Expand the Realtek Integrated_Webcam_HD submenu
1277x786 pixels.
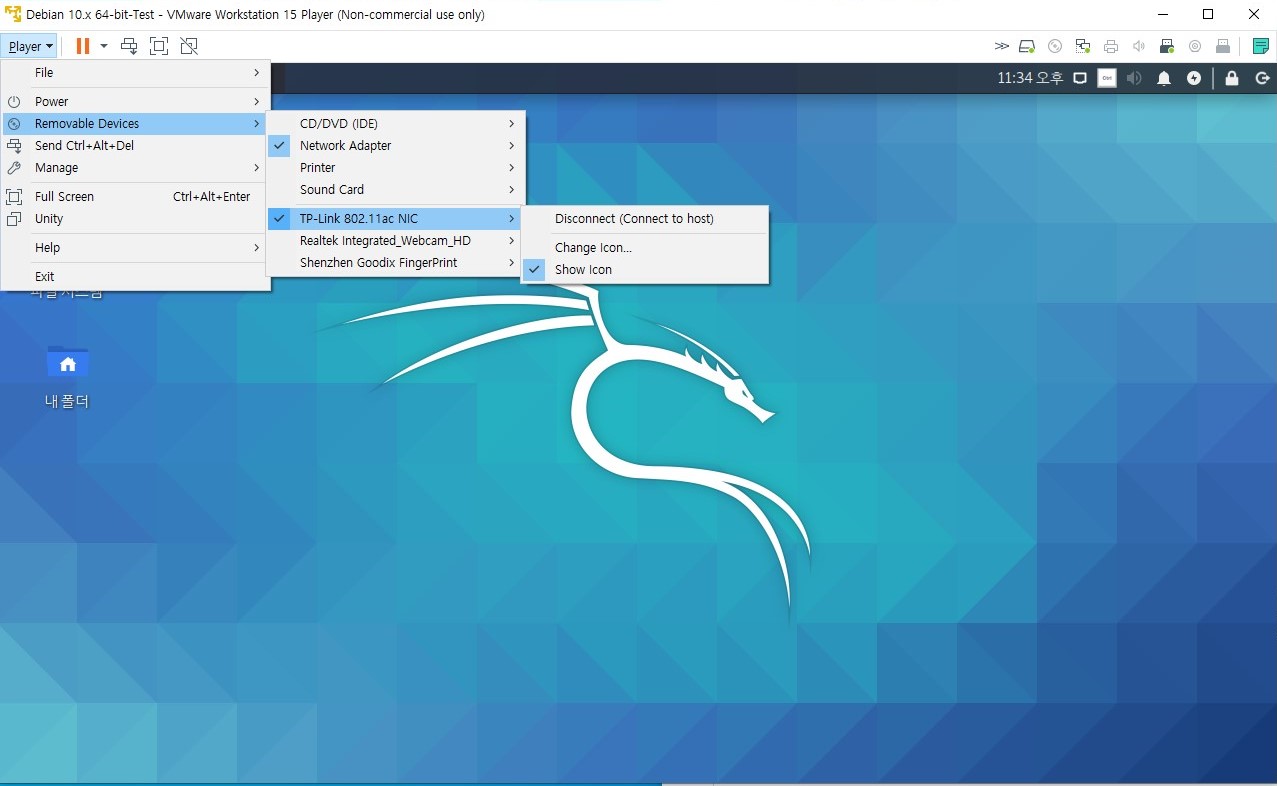click(395, 241)
